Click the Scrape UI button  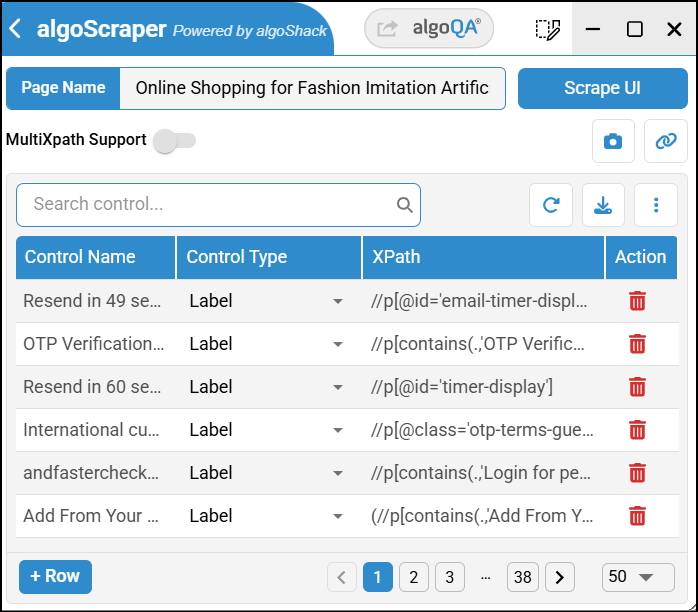pos(602,88)
